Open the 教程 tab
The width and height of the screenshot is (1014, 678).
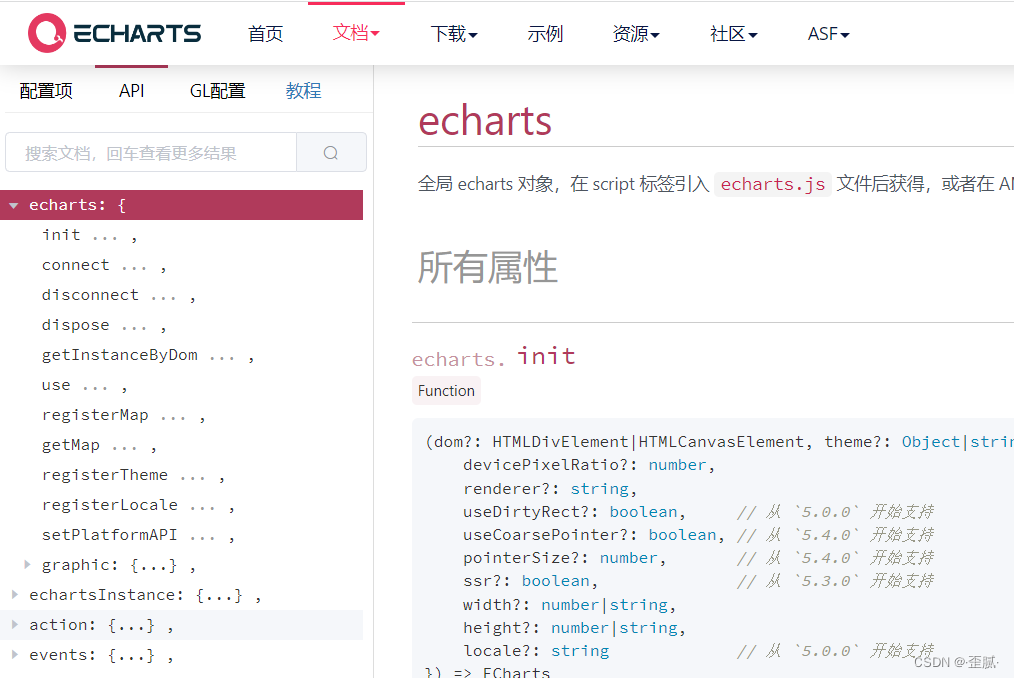point(303,90)
